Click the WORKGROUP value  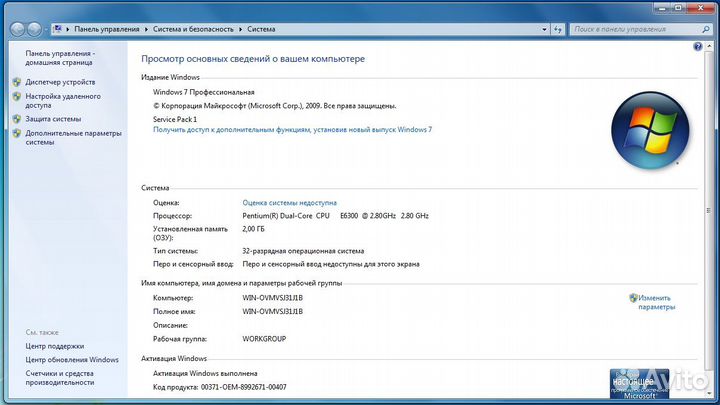264,339
